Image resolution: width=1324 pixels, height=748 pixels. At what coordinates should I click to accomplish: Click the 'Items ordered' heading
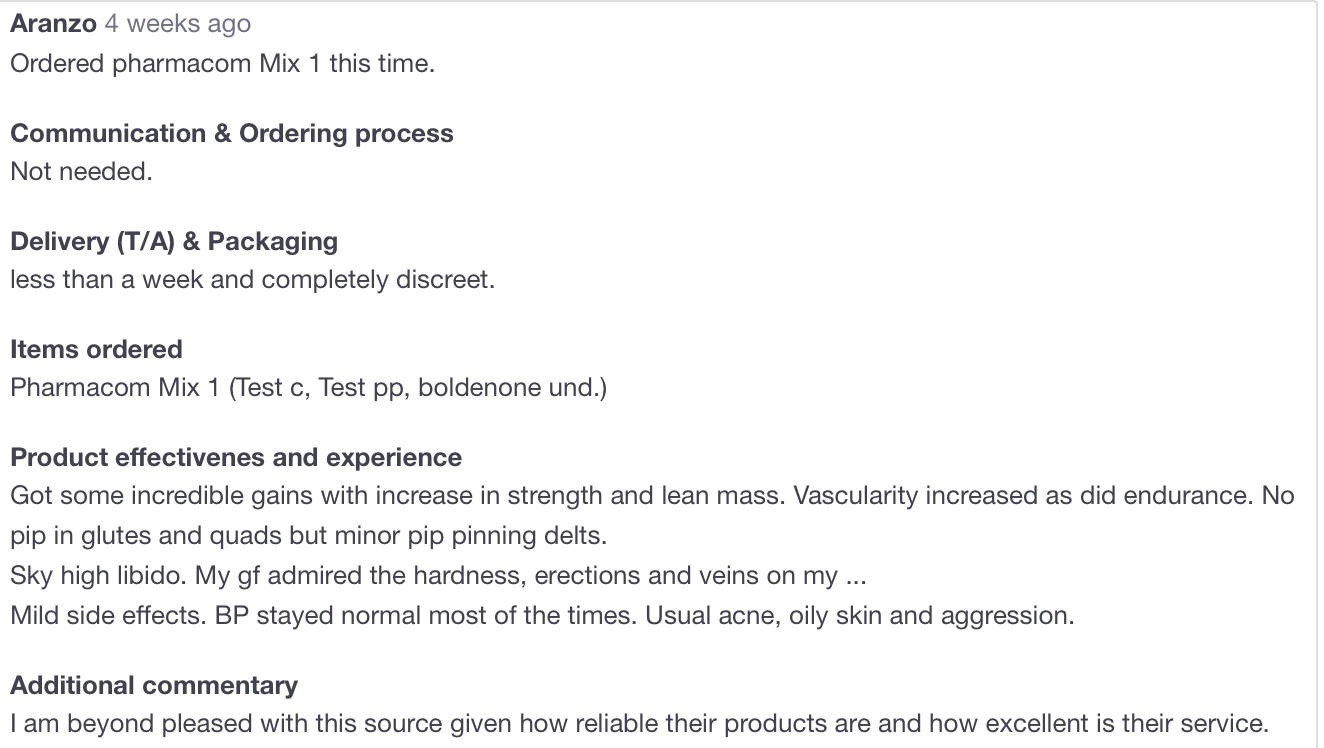[x=96, y=349]
